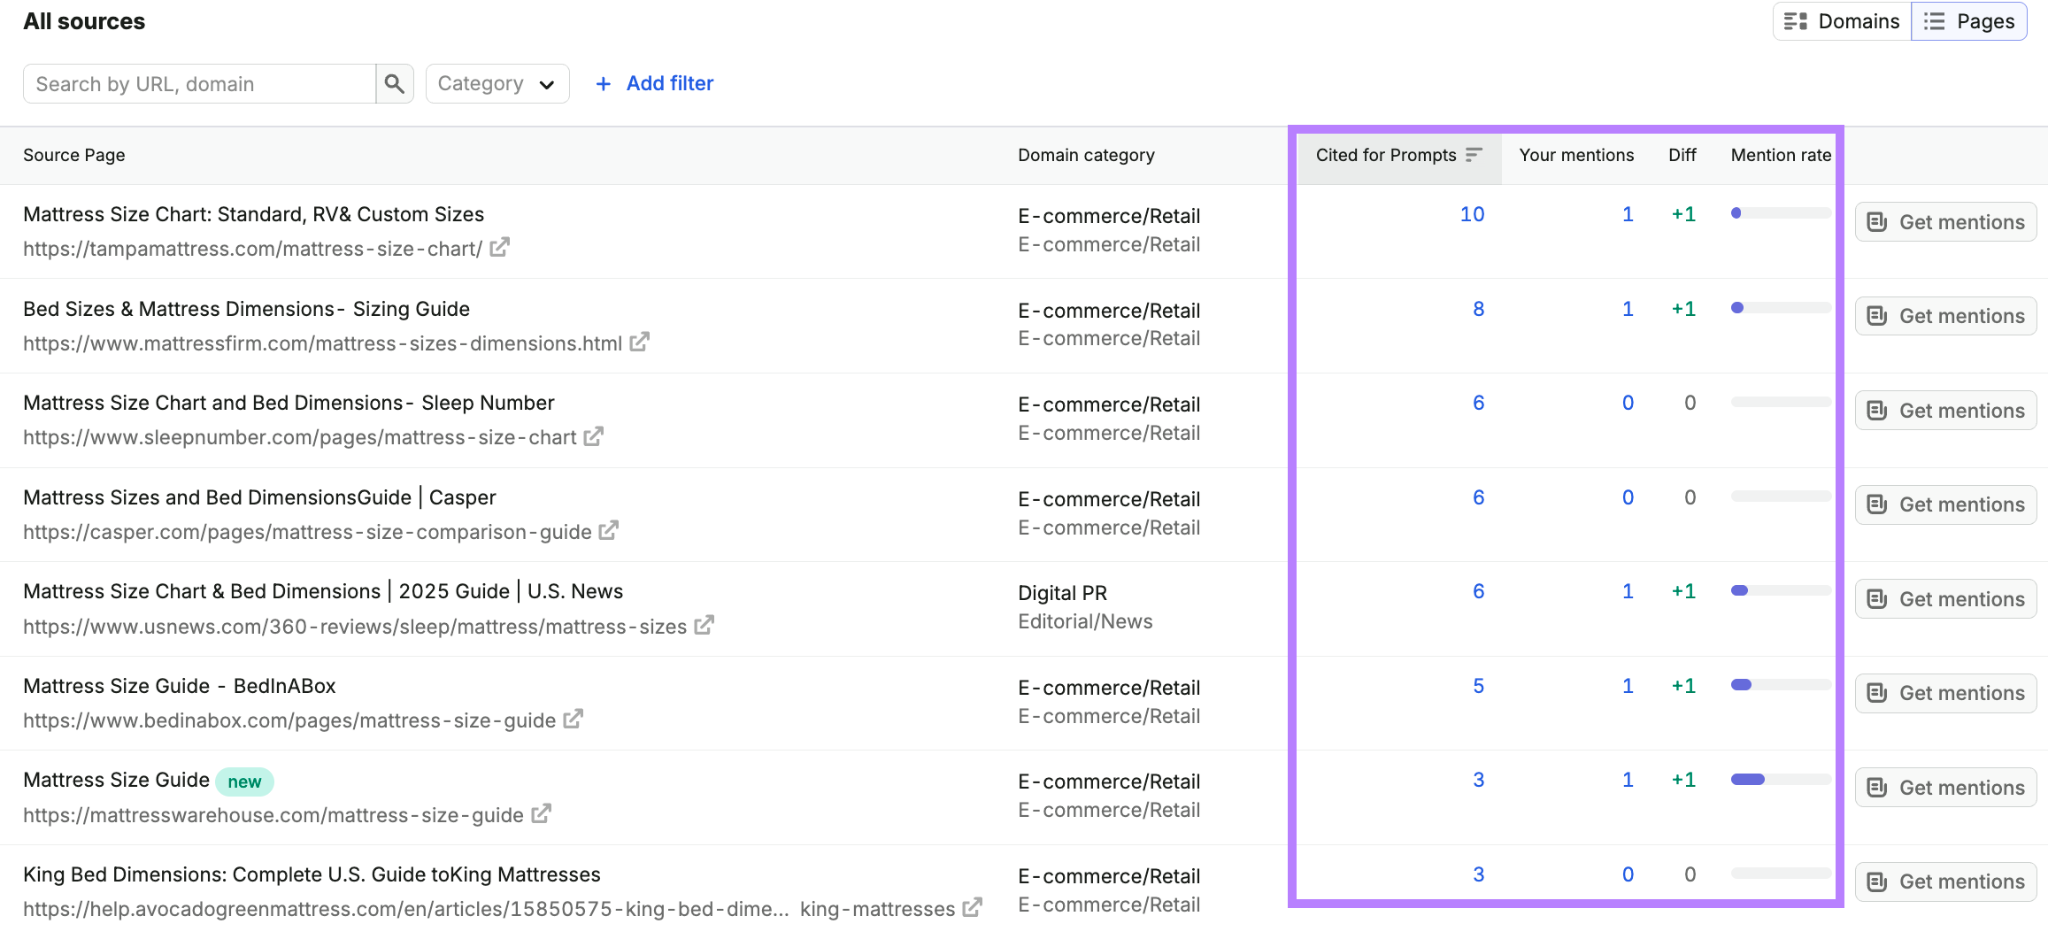This screenshot has width=2048, height=926.
Task: Click the 'new' badge on Mattress Size Guide
Action: tap(244, 781)
